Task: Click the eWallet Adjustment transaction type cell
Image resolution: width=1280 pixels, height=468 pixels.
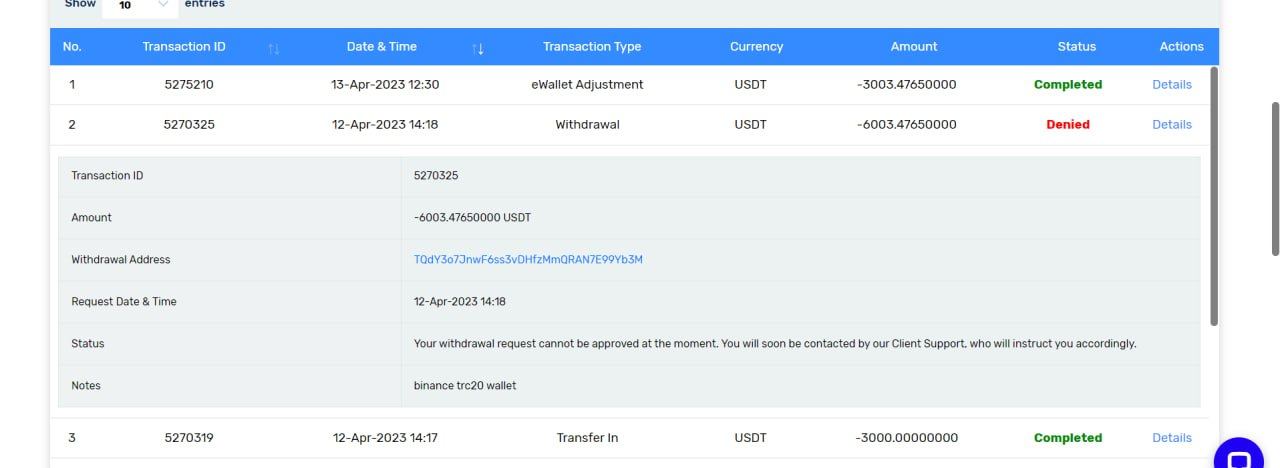Action: pos(587,85)
